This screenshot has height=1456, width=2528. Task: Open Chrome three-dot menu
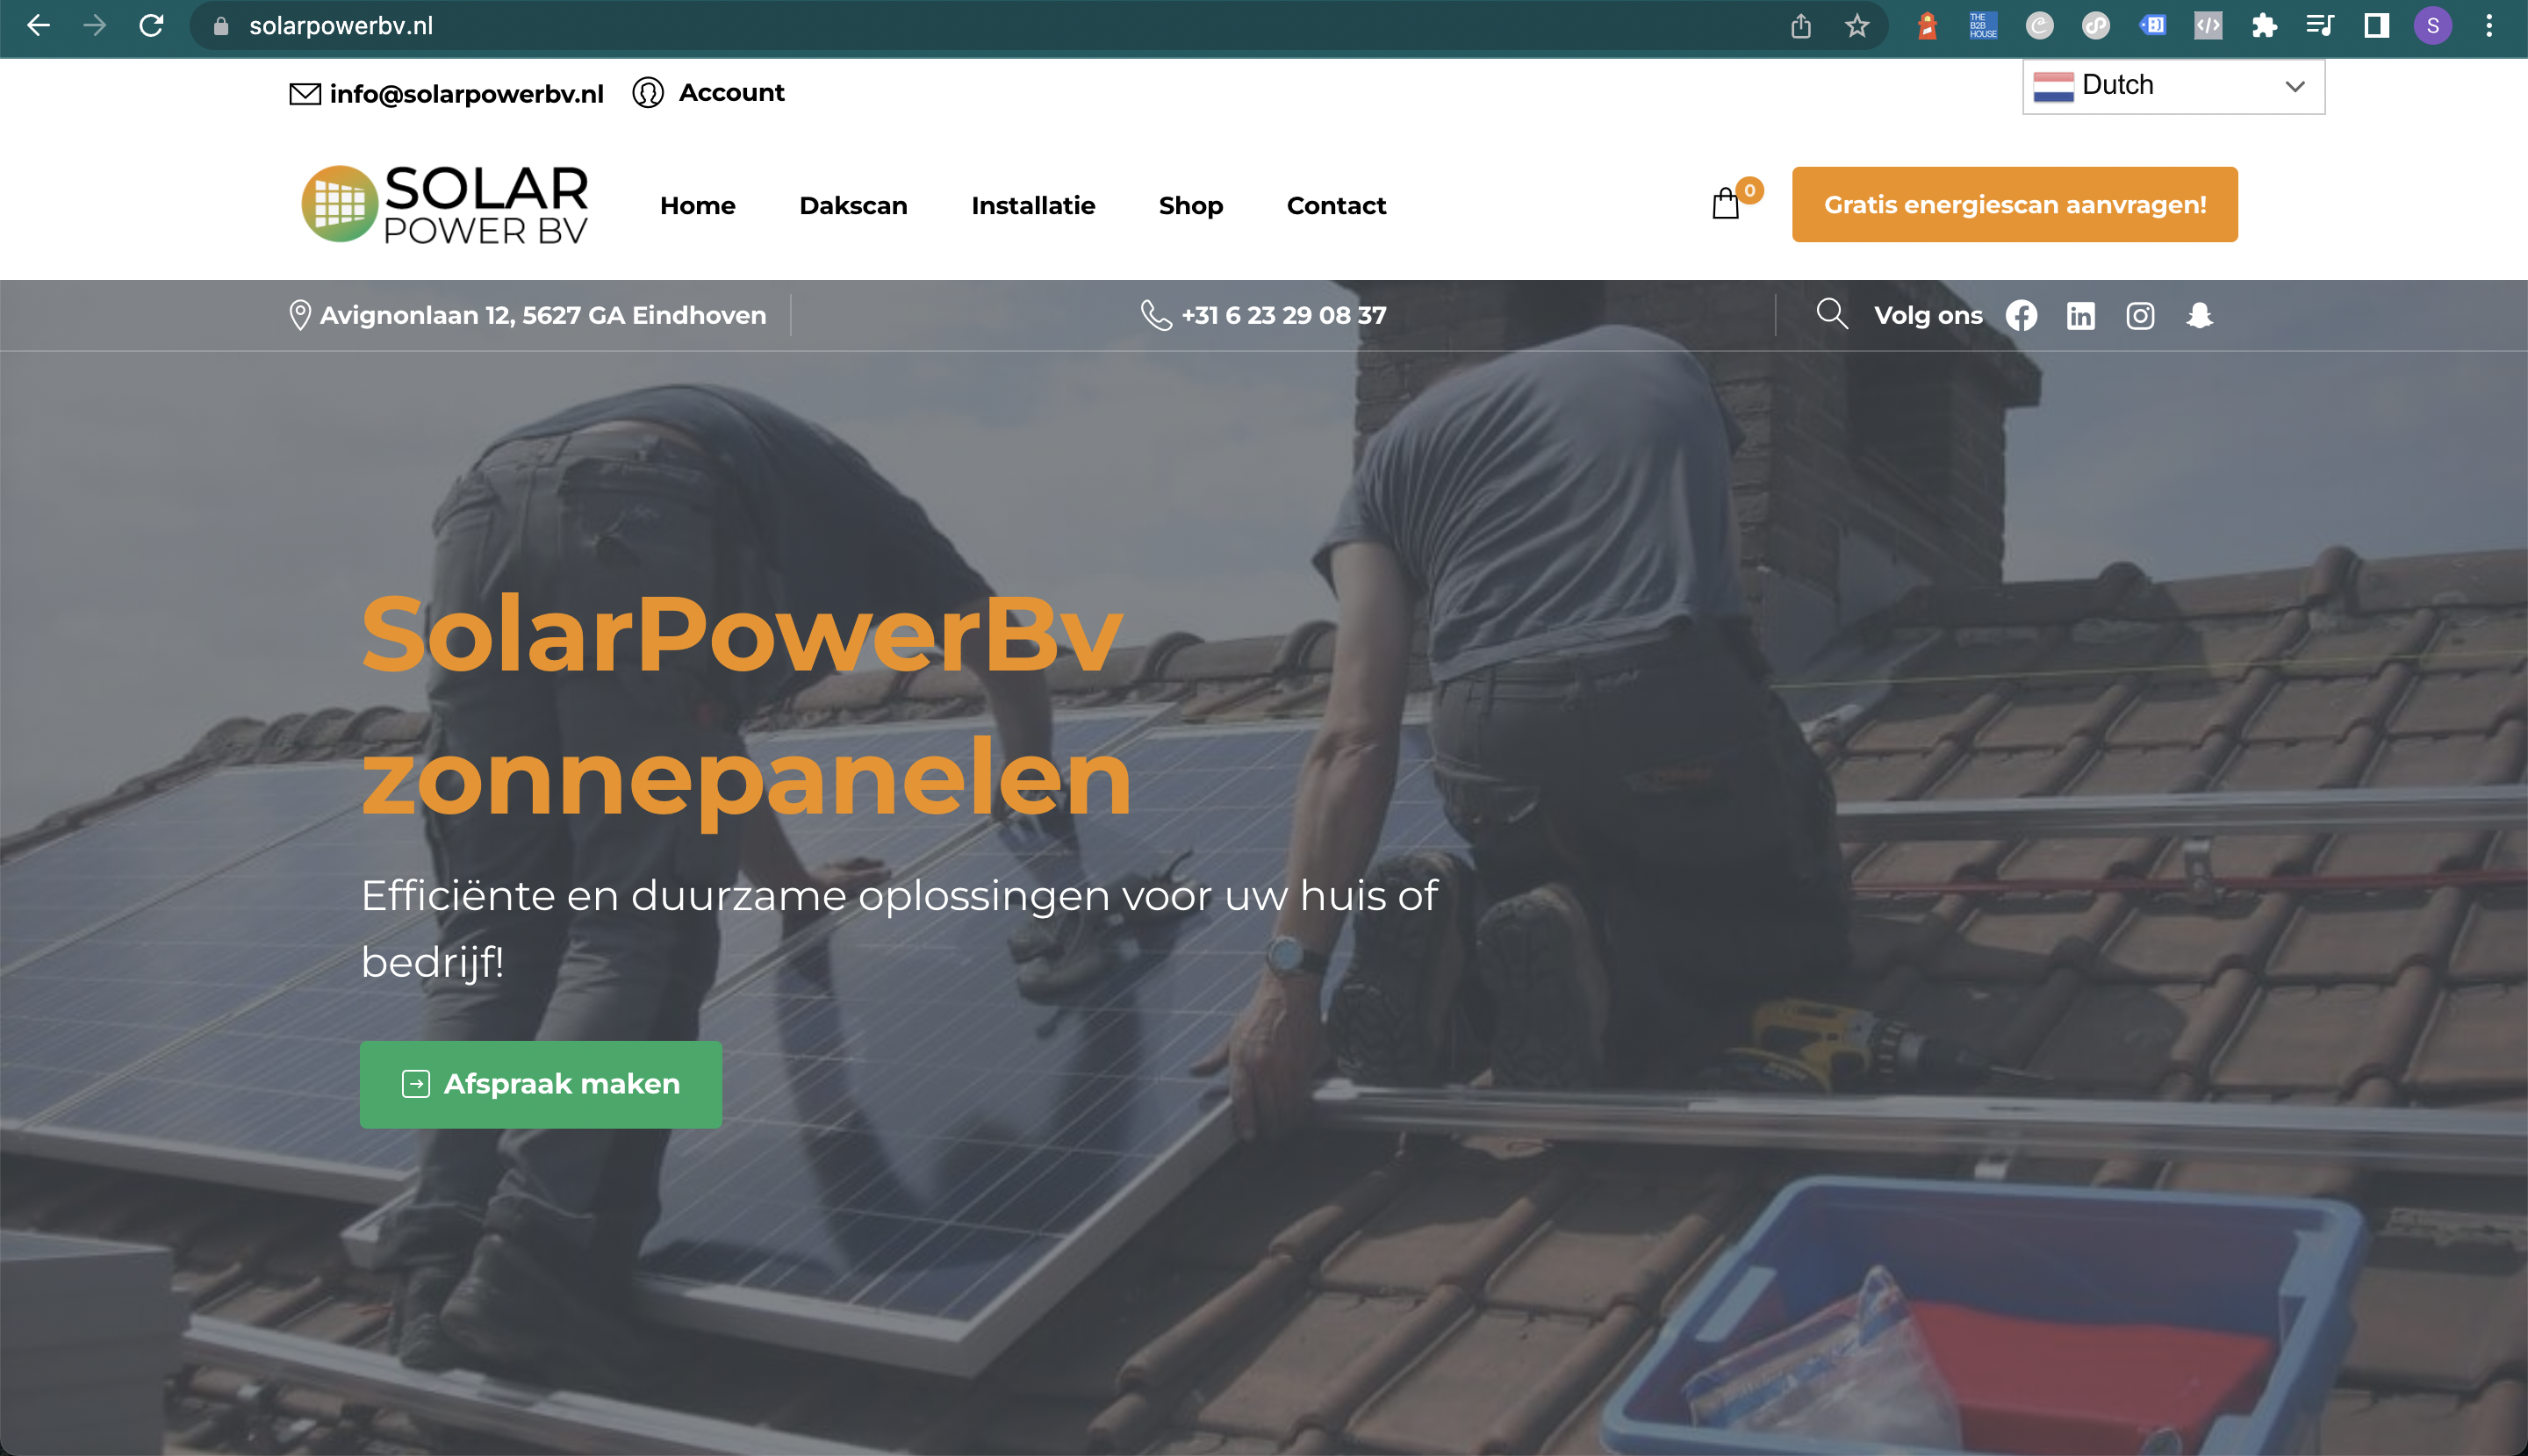click(2489, 26)
